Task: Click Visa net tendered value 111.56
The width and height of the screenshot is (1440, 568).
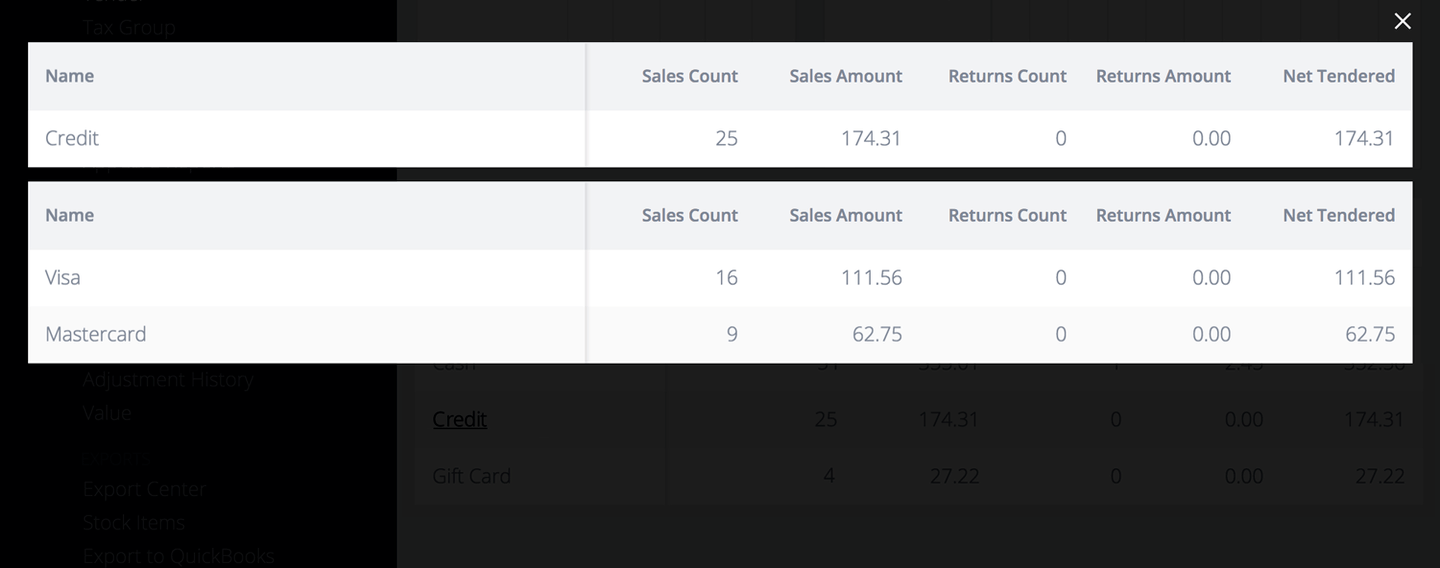Action: click(x=1364, y=277)
